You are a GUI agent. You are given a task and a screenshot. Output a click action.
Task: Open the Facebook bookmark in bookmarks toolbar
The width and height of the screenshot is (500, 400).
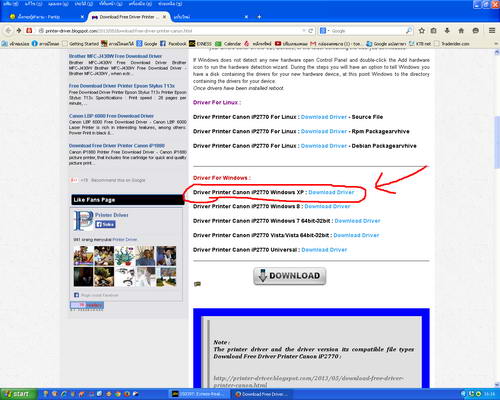coord(173,44)
